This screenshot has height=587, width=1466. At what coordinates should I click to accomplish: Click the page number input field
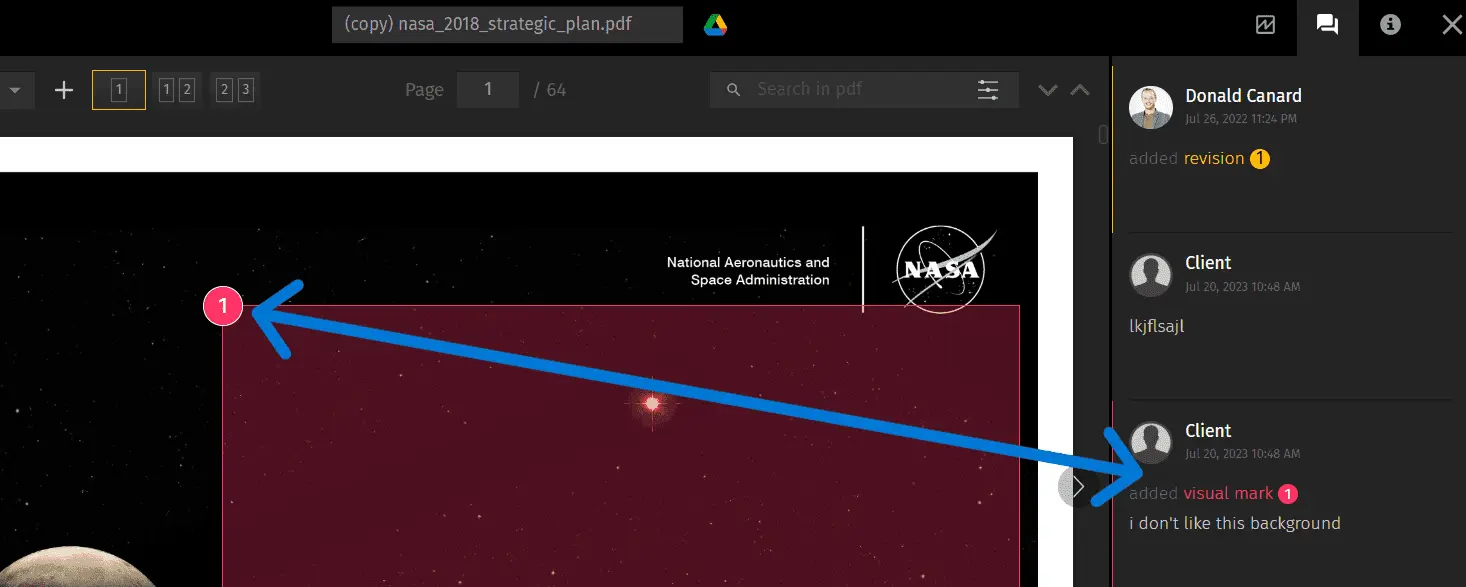click(487, 89)
